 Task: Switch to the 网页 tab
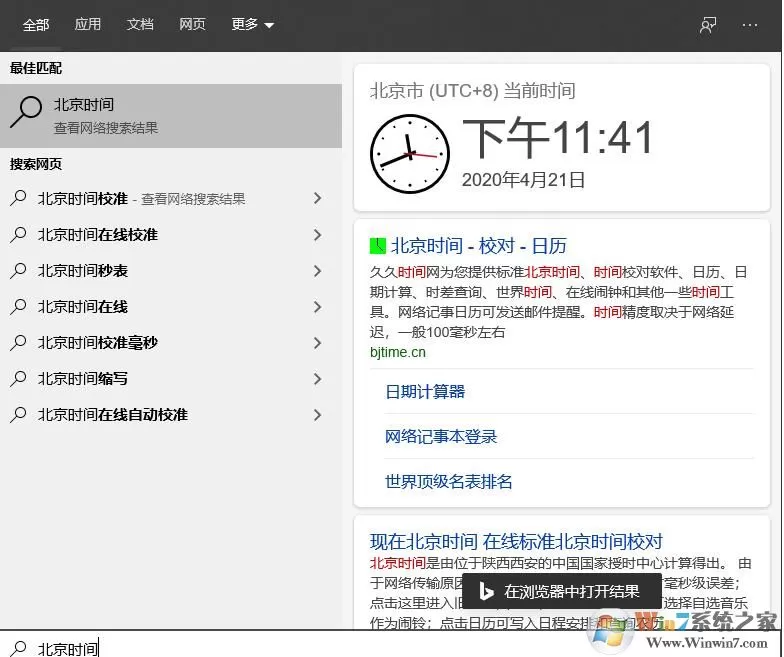point(192,24)
